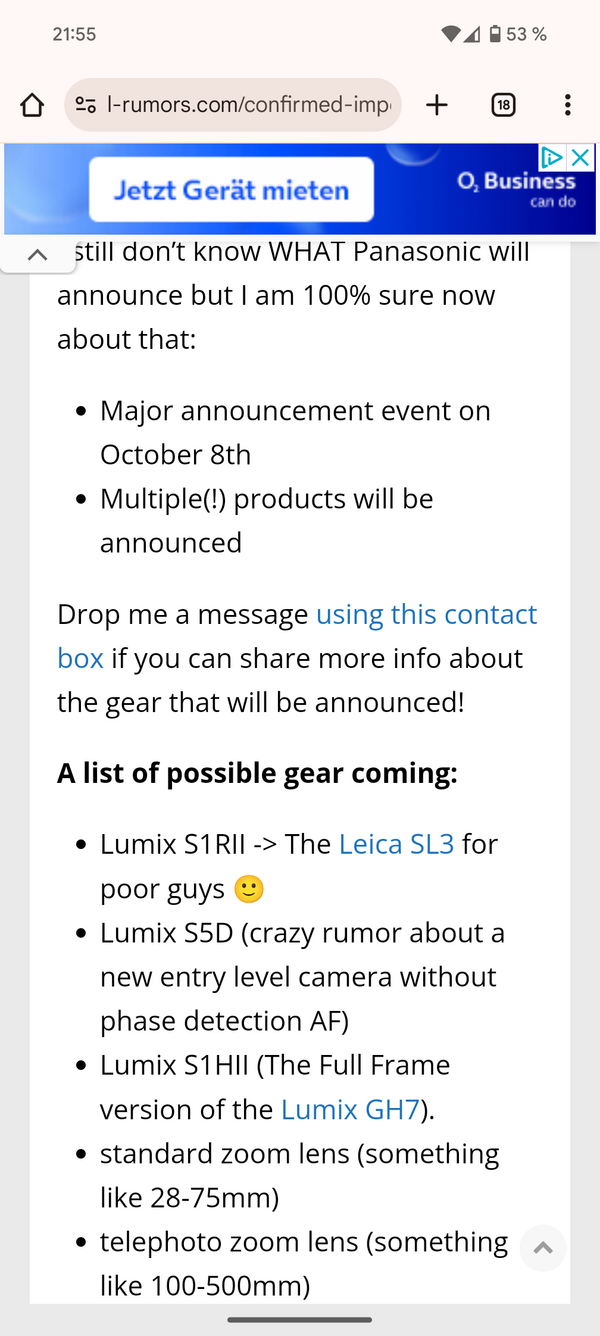Open a new tab with the plus icon

click(x=436, y=104)
